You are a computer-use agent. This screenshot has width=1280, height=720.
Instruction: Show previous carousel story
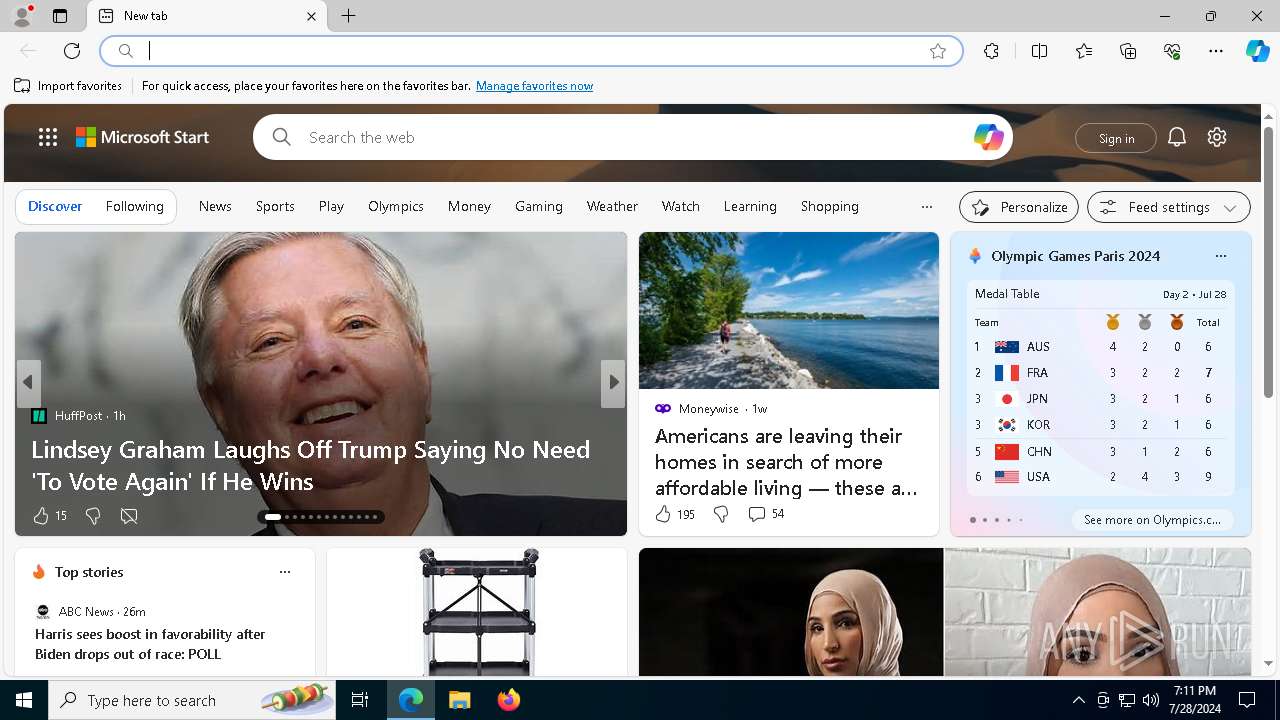point(28,383)
